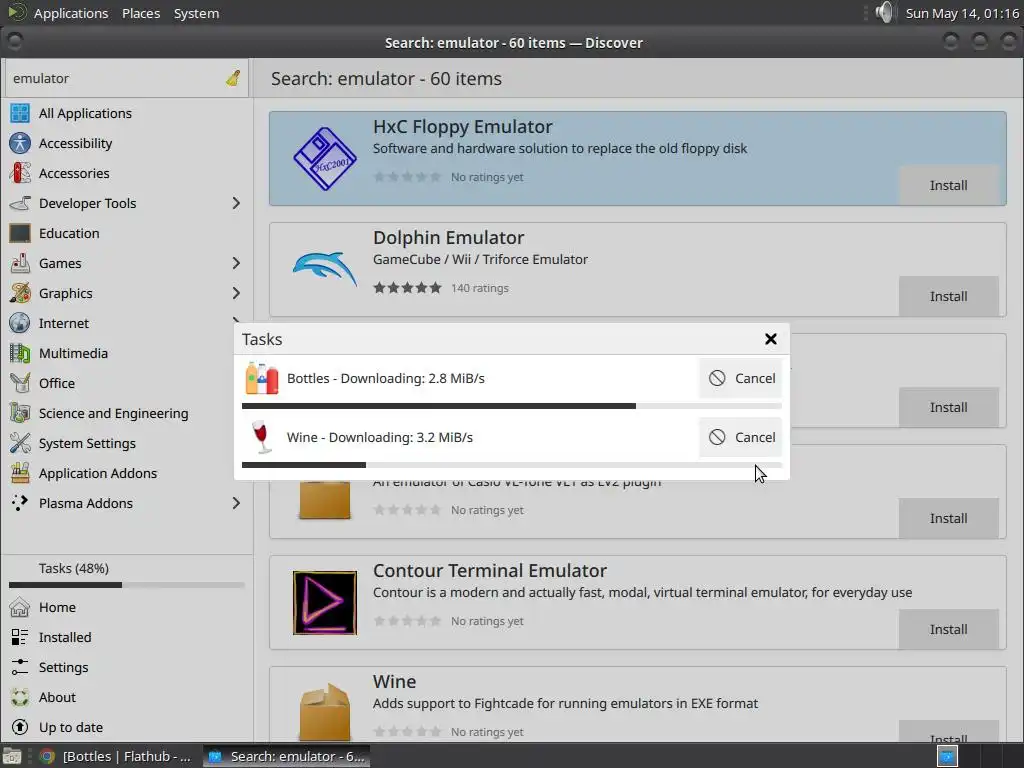Image resolution: width=1024 pixels, height=768 pixels.
Task: Click the Application Addons icon
Action: 20,473
